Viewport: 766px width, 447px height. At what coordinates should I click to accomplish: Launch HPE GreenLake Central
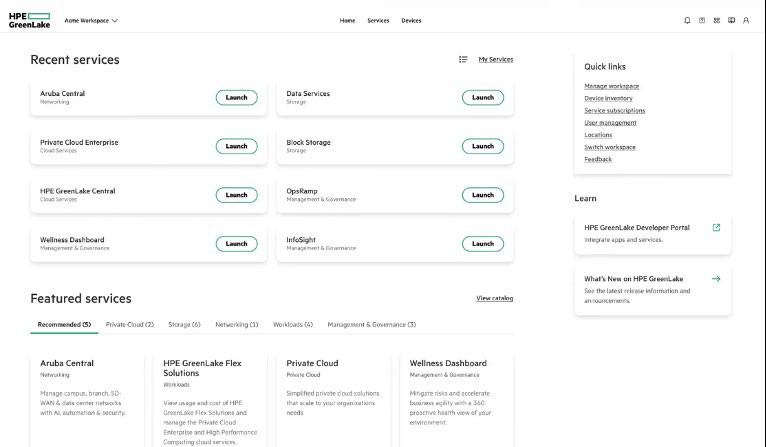tap(236, 195)
